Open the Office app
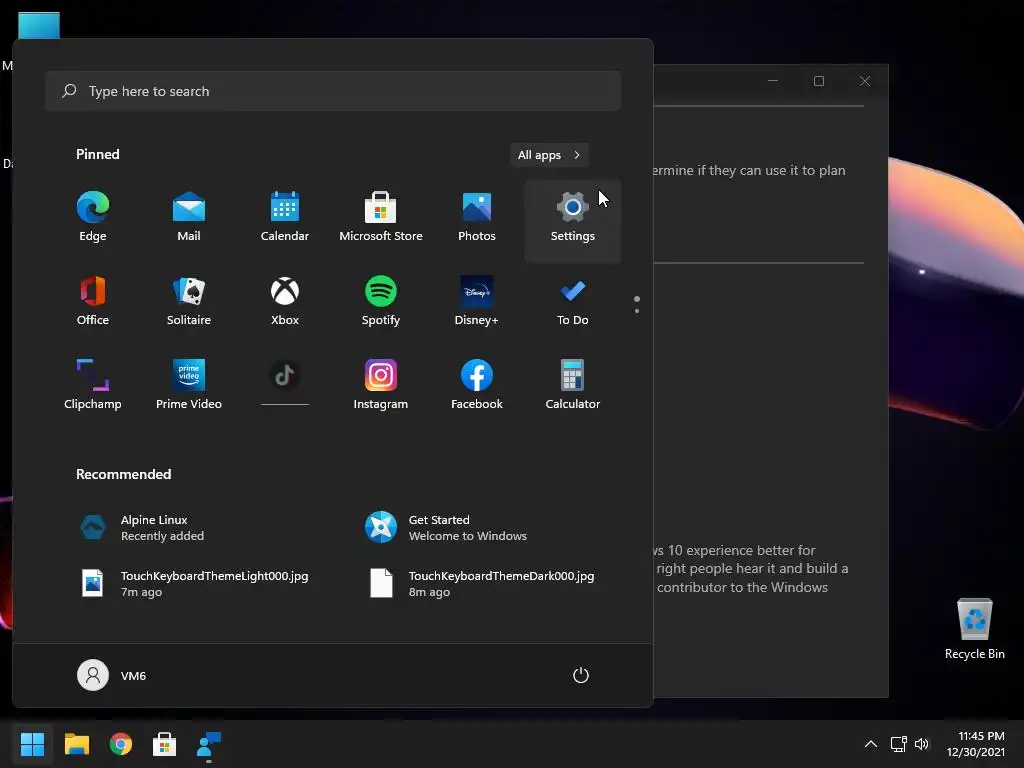This screenshot has width=1024, height=768. [x=93, y=302]
